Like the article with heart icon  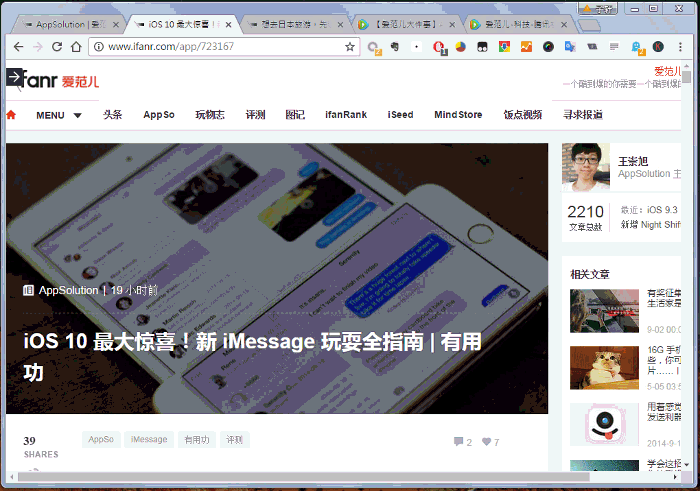(486, 441)
